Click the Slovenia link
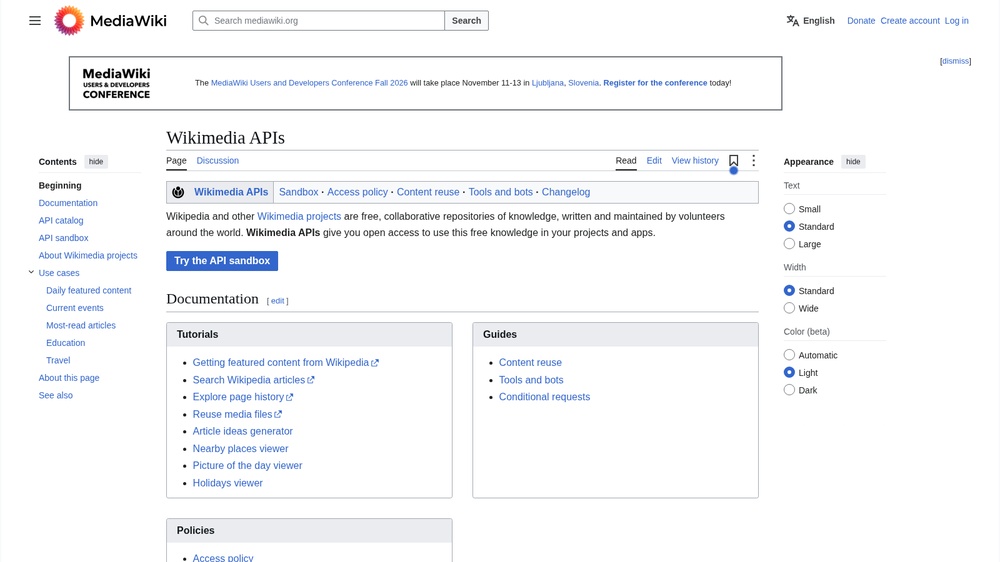The width and height of the screenshot is (1000, 562). pos(584,83)
